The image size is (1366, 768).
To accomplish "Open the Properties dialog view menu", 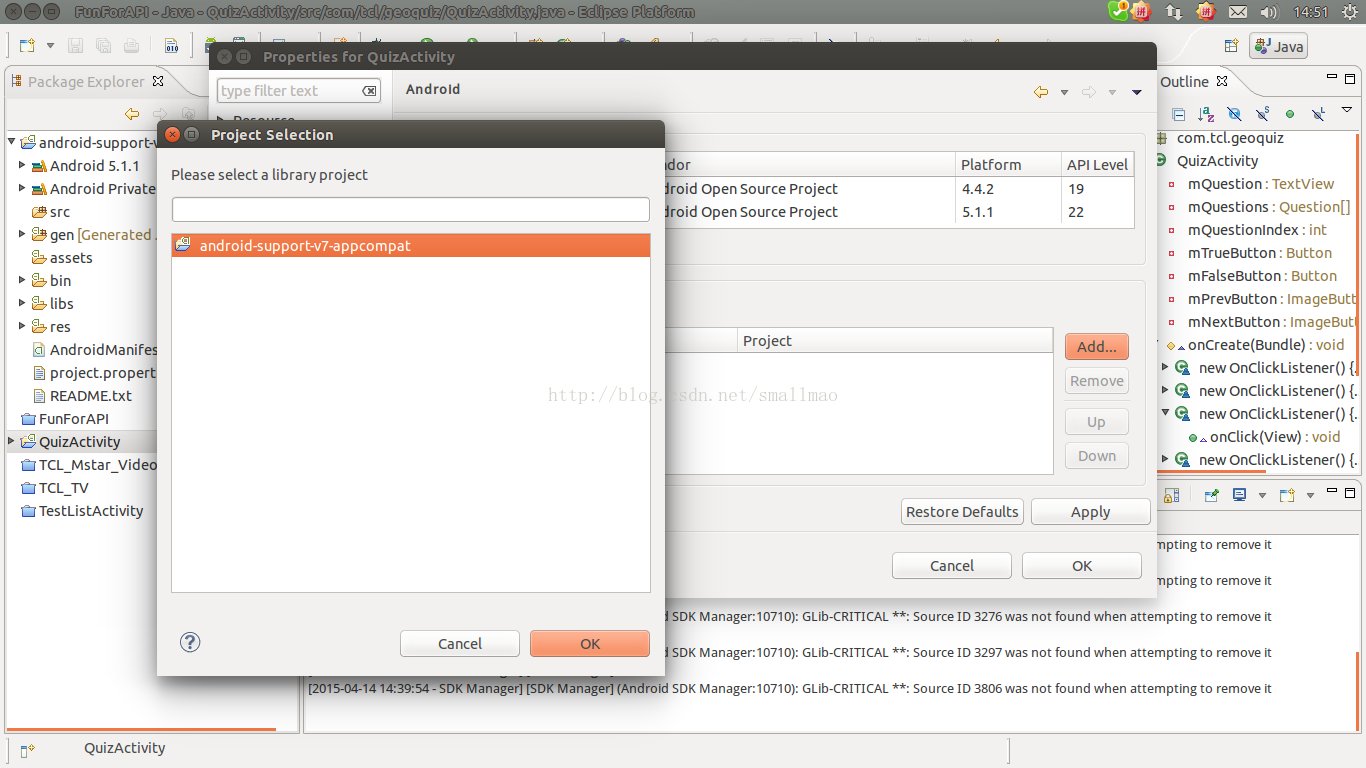I will click(1137, 92).
